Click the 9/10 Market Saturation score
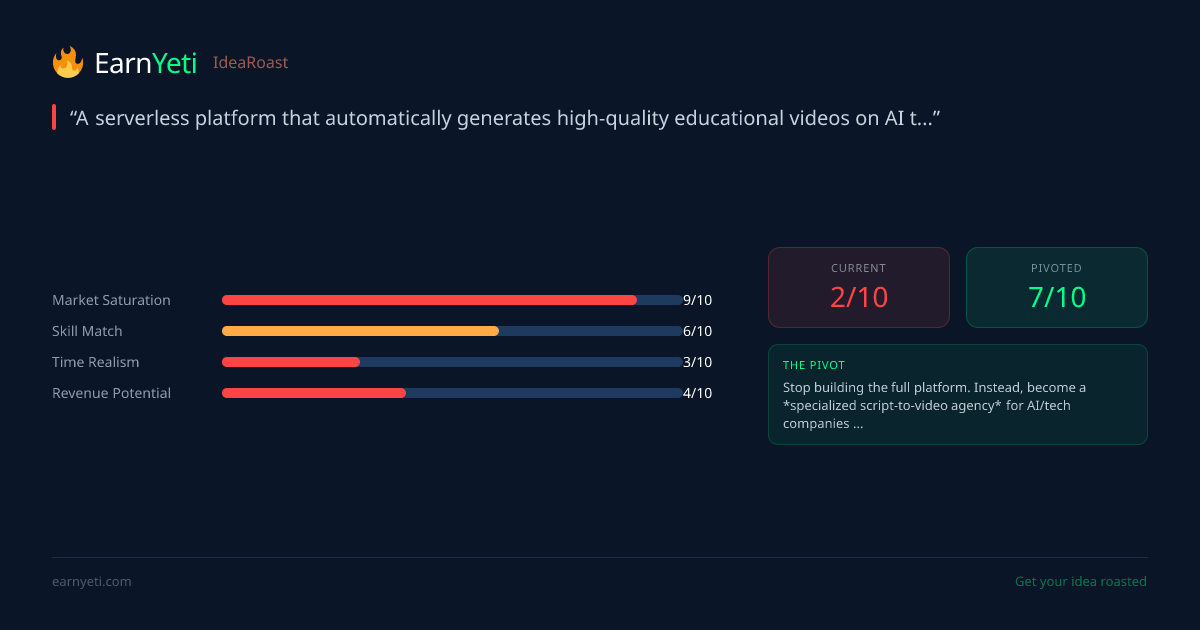Screen dimensions: 1200x630 [x=697, y=300]
